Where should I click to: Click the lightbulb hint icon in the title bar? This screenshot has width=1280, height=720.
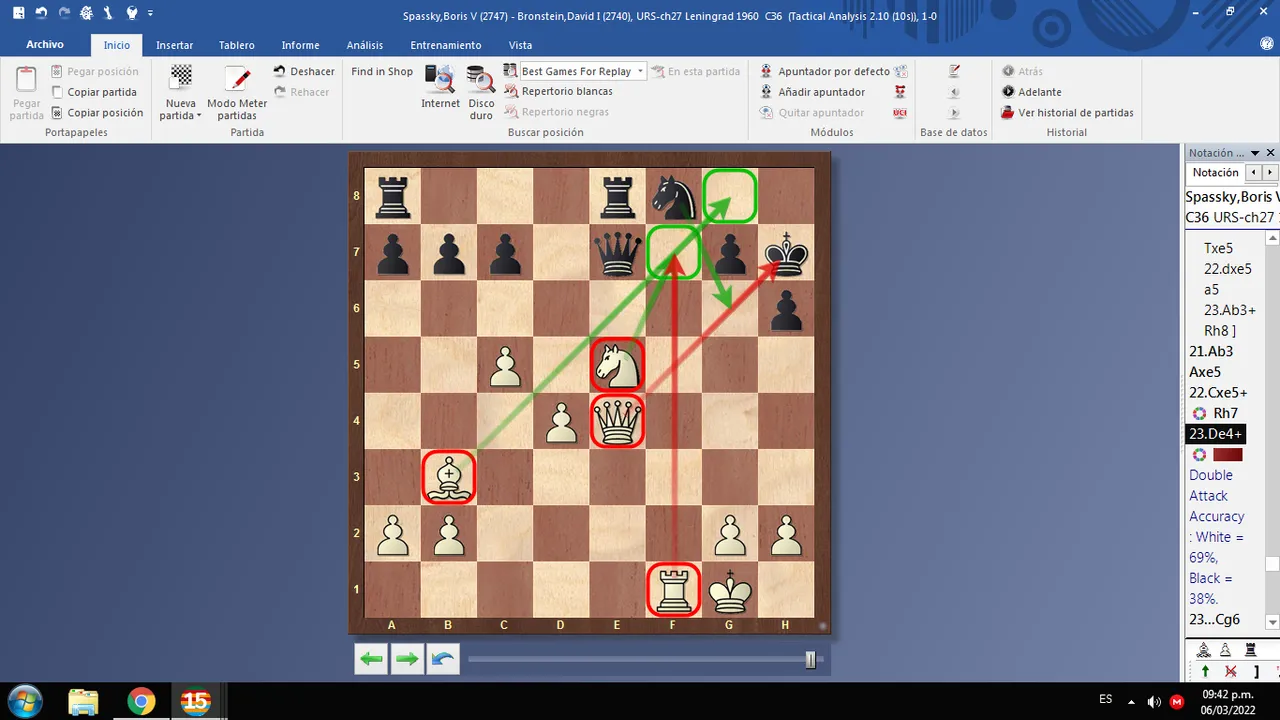131,13
